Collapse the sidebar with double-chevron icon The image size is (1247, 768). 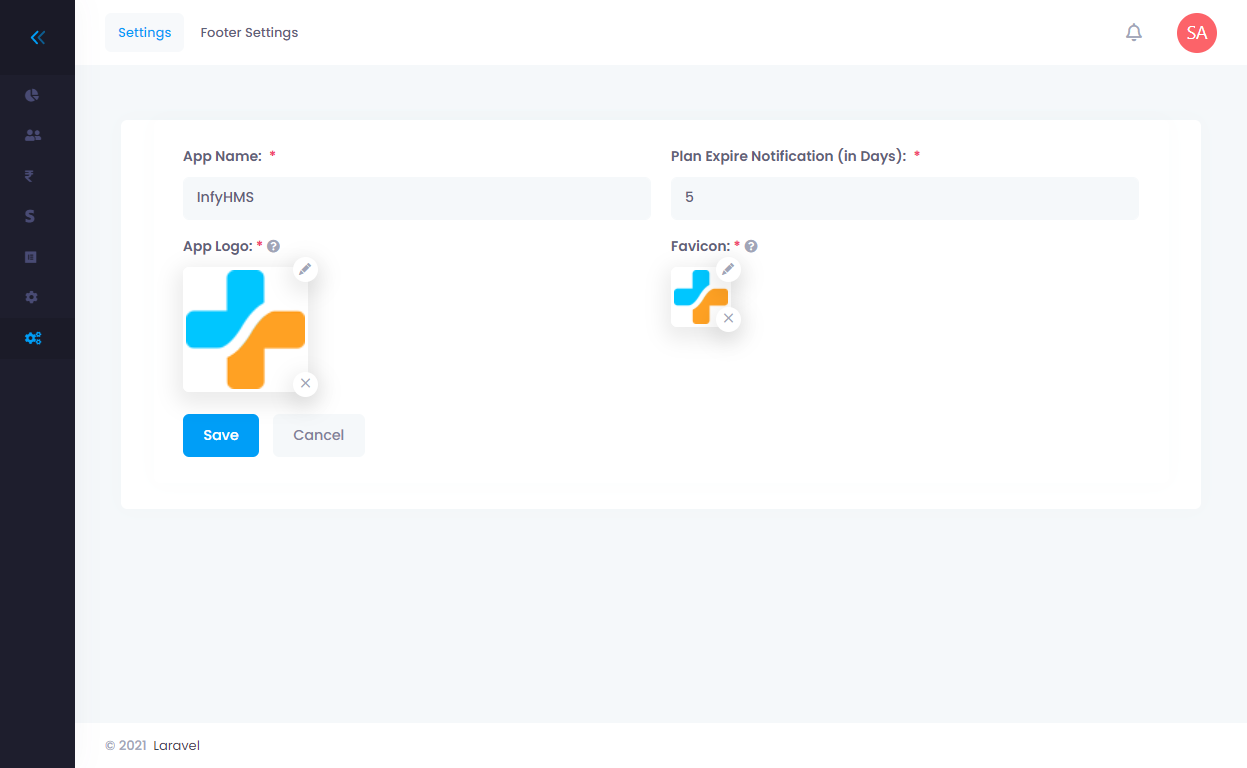pos(37,37)
